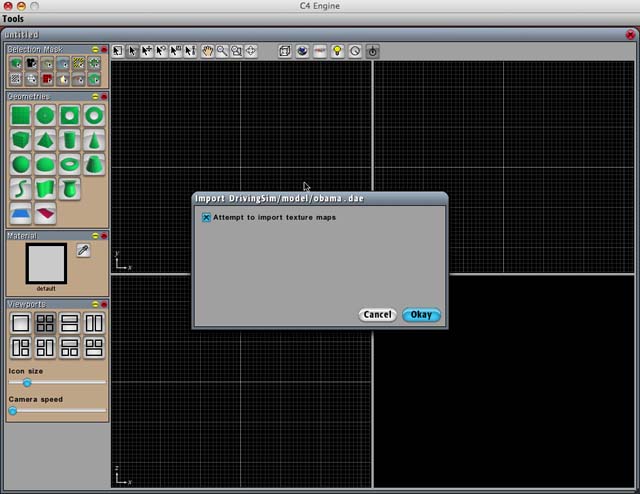The image size is (640, 494).
Task: Cancel the obama.dae import dialog
Action: [x=377, y=314]
